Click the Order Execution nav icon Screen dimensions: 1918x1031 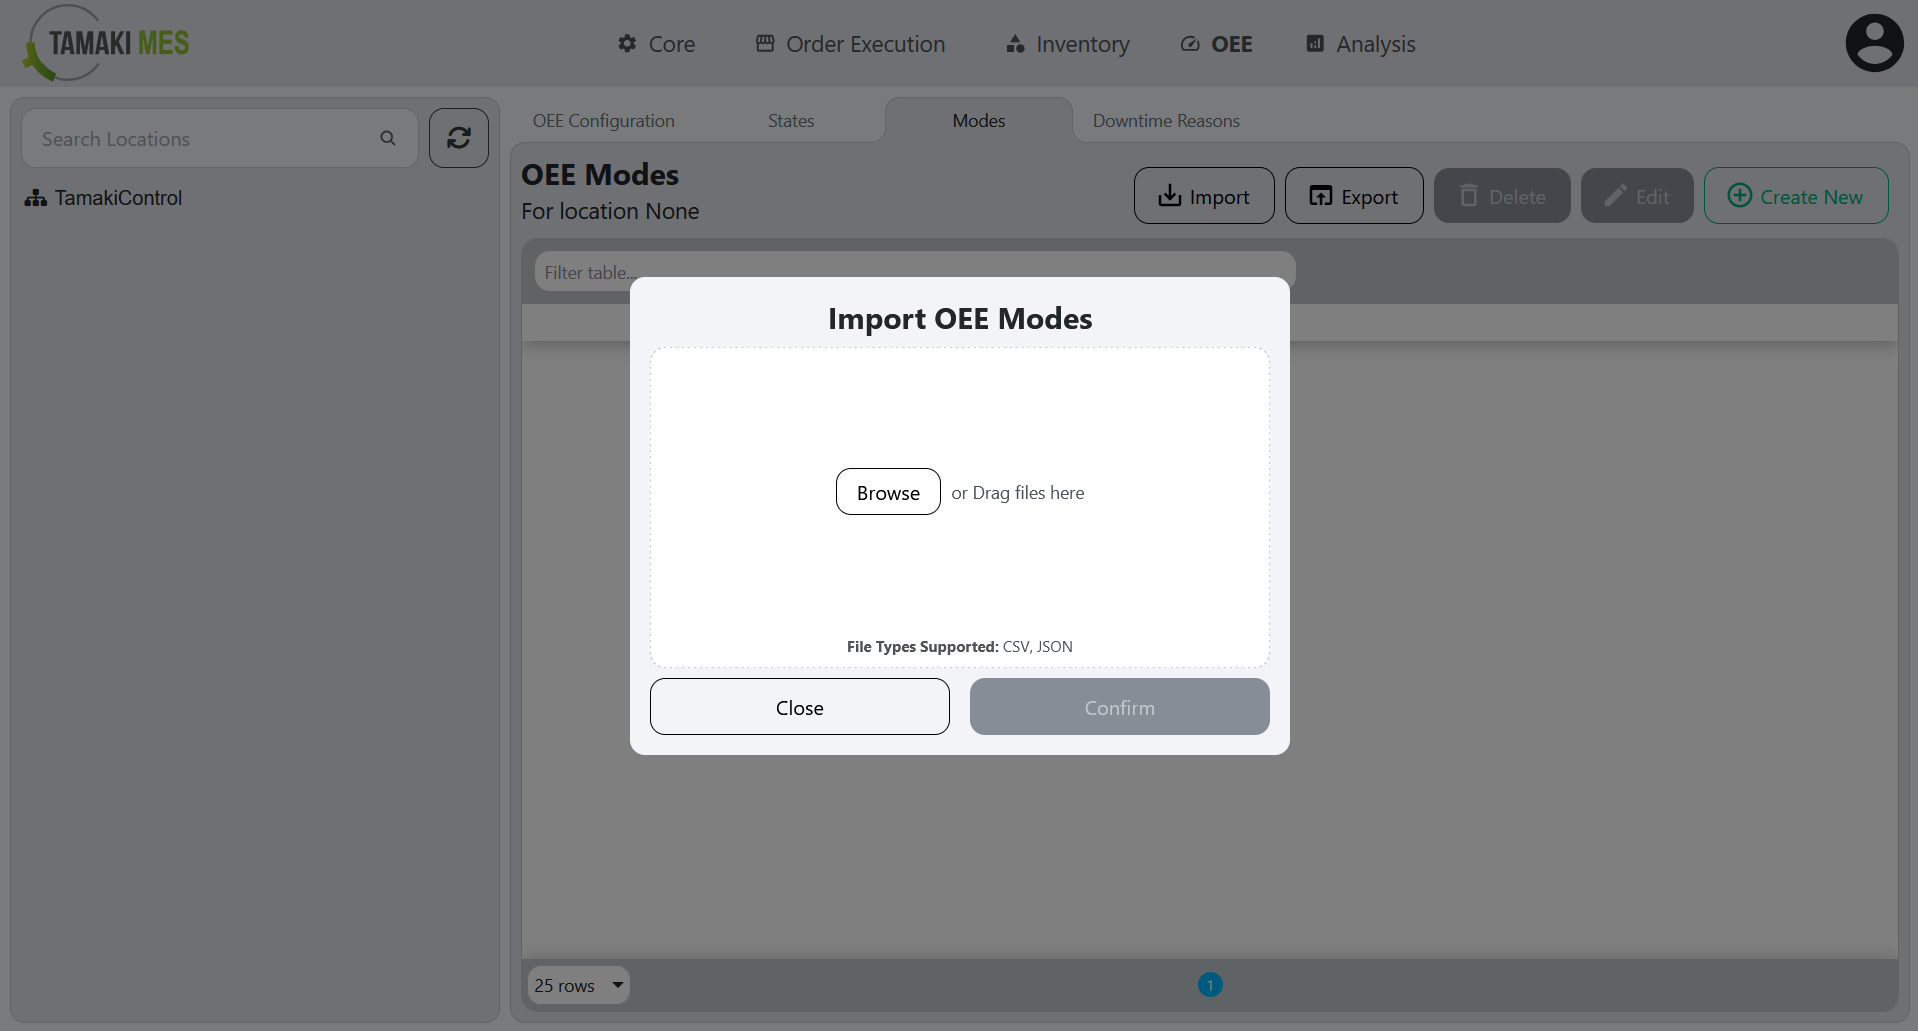point(765,43)
